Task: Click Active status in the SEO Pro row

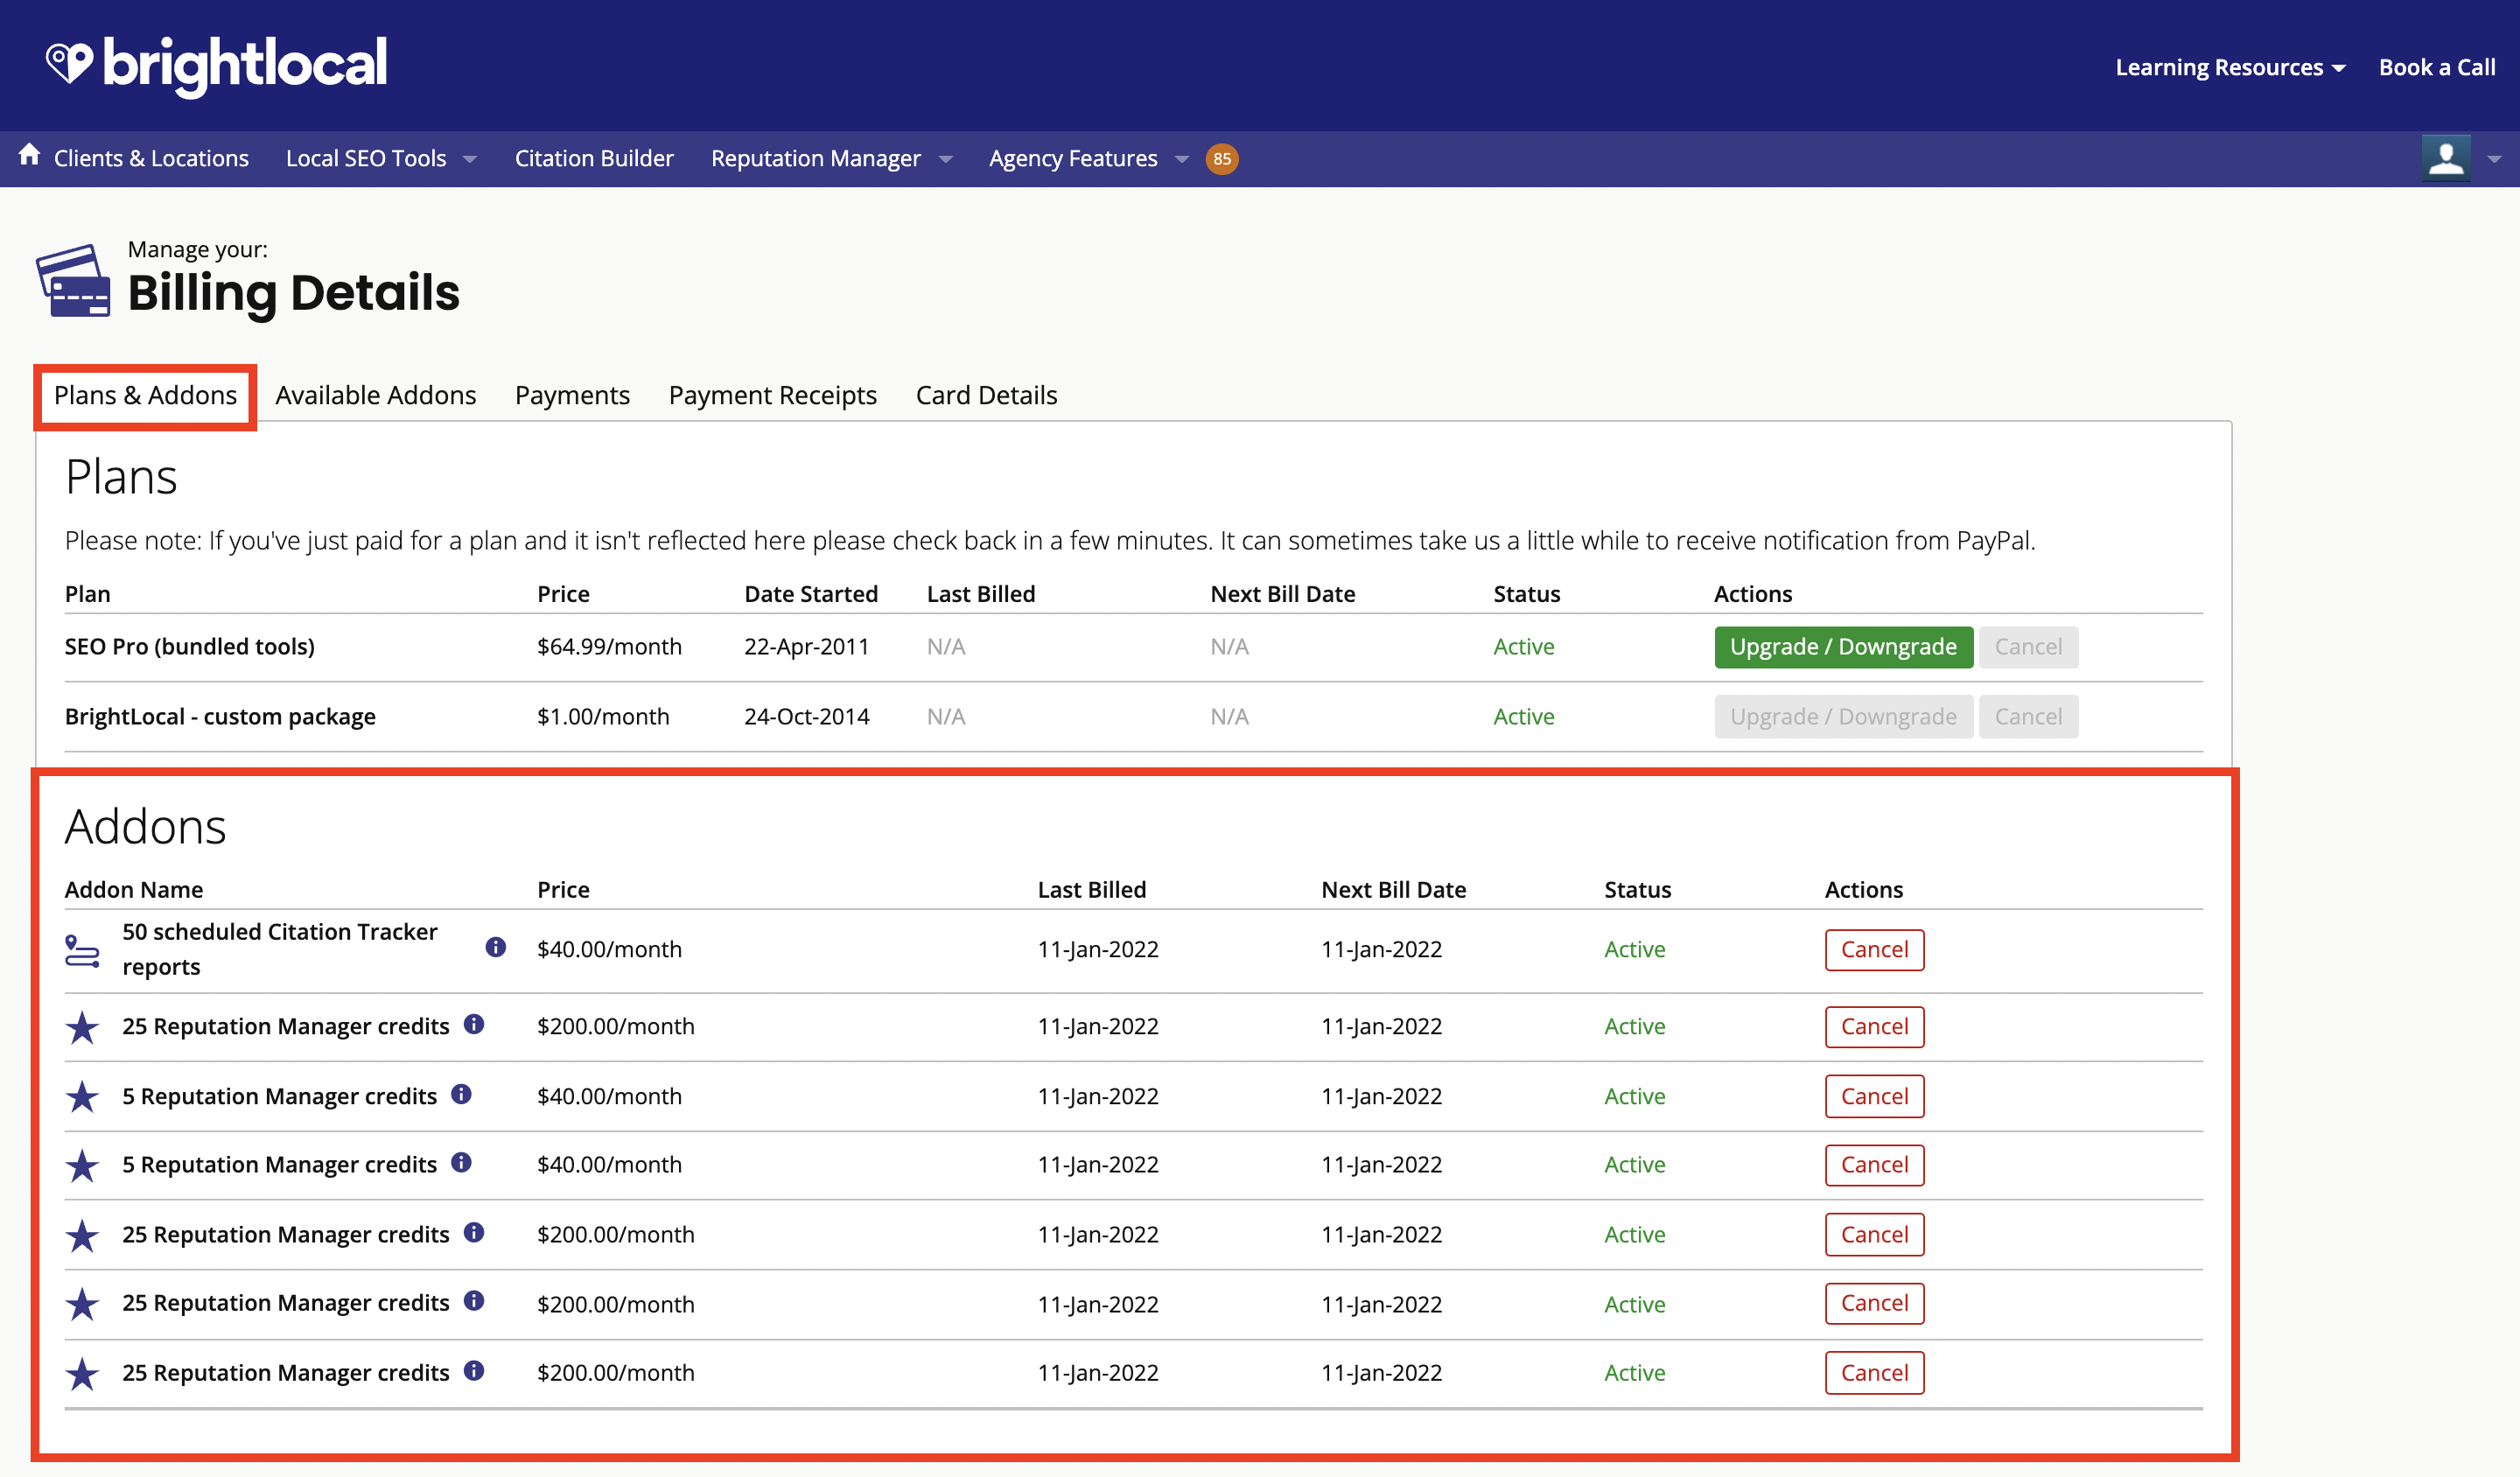Action: 1523,647
